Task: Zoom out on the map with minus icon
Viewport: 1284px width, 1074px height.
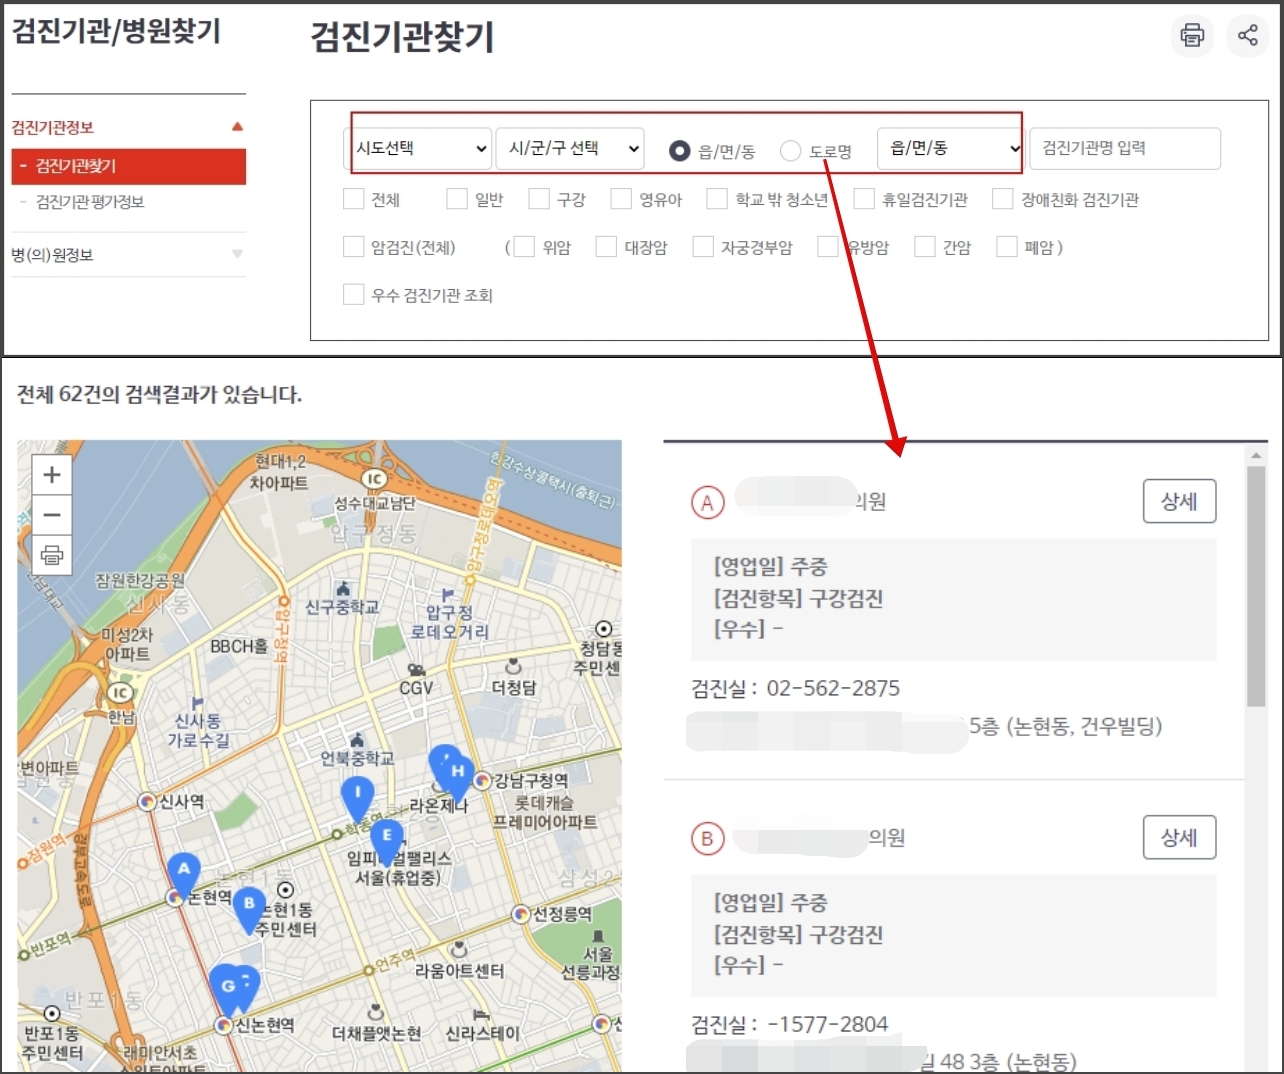Action: click(51, 515)
